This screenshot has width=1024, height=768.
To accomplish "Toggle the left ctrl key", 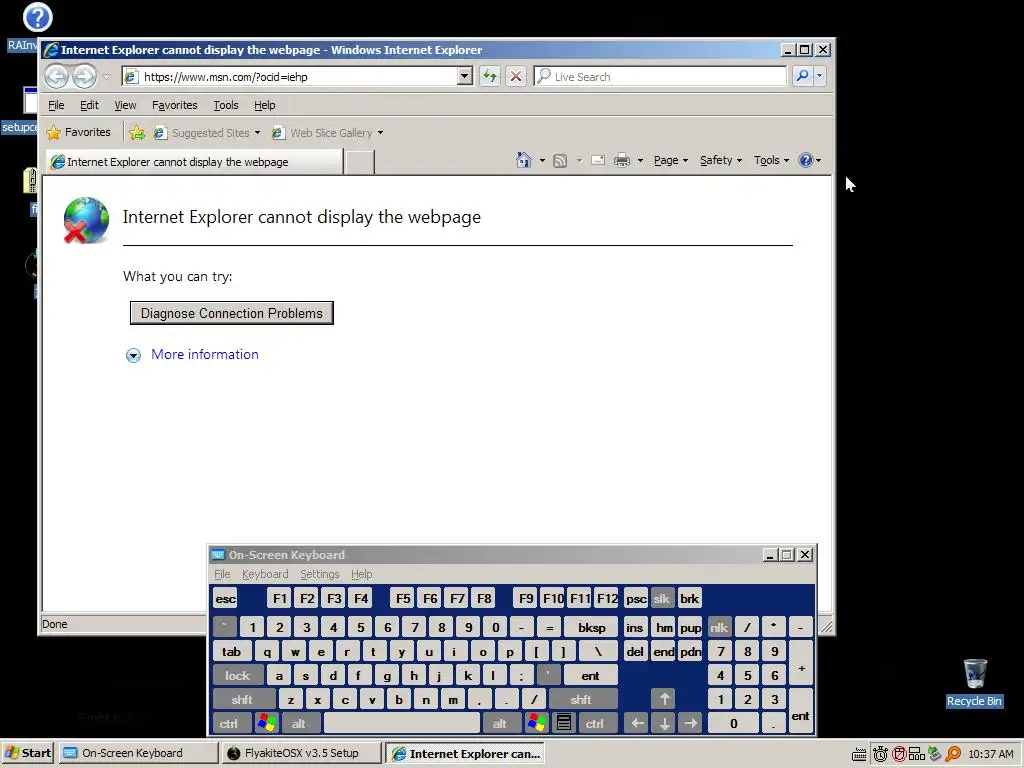I will pos(230,723).
